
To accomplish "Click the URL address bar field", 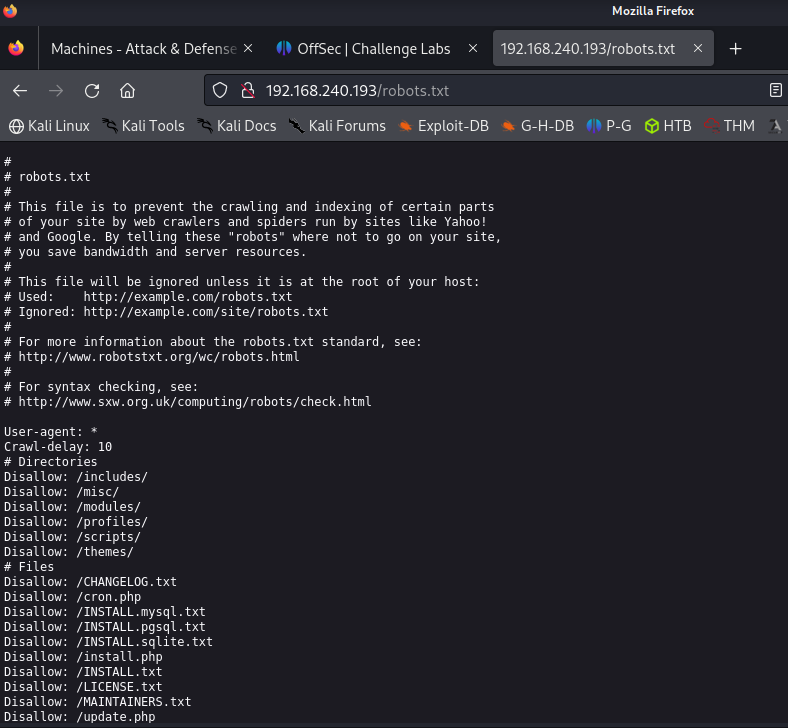I will 500,91.
